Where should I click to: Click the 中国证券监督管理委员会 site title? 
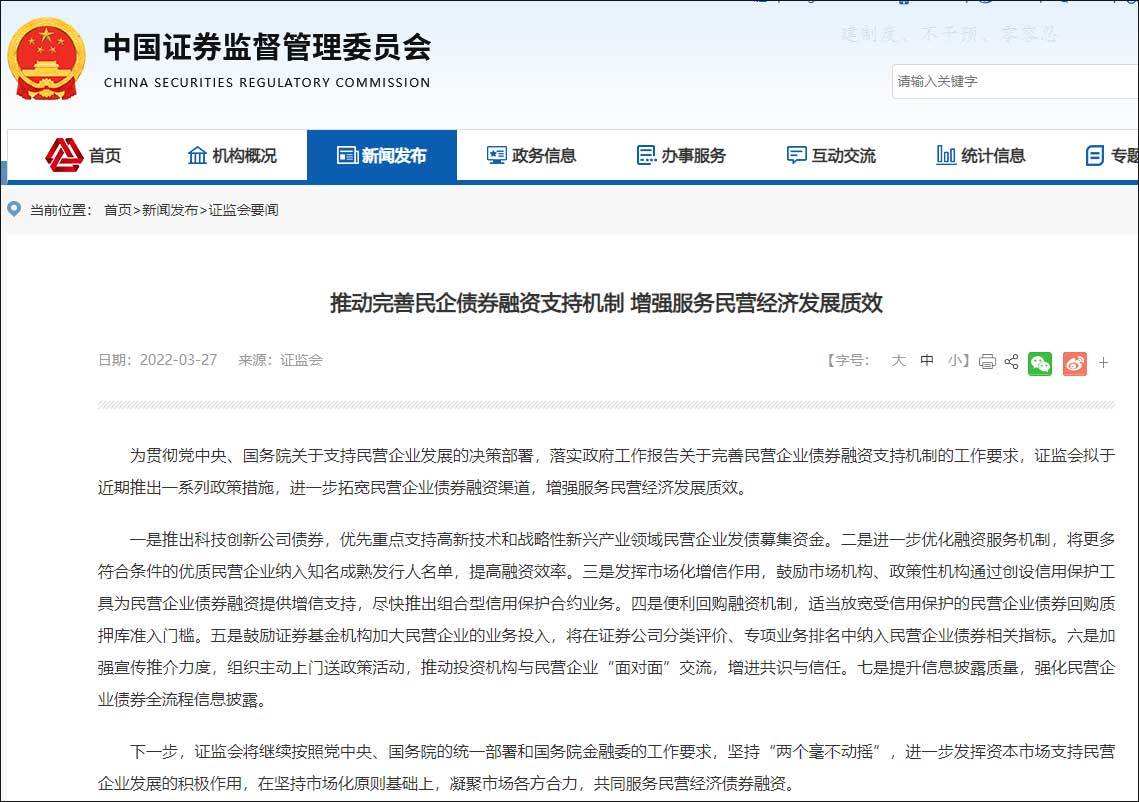[x=267, y=48]
